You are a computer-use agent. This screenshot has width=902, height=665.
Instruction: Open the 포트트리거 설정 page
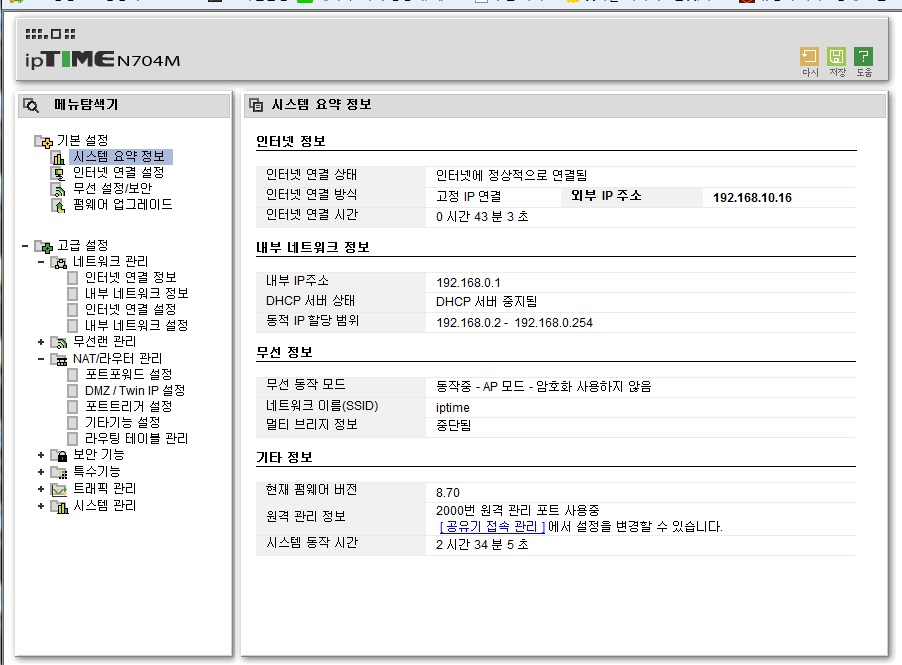(129, 407)
